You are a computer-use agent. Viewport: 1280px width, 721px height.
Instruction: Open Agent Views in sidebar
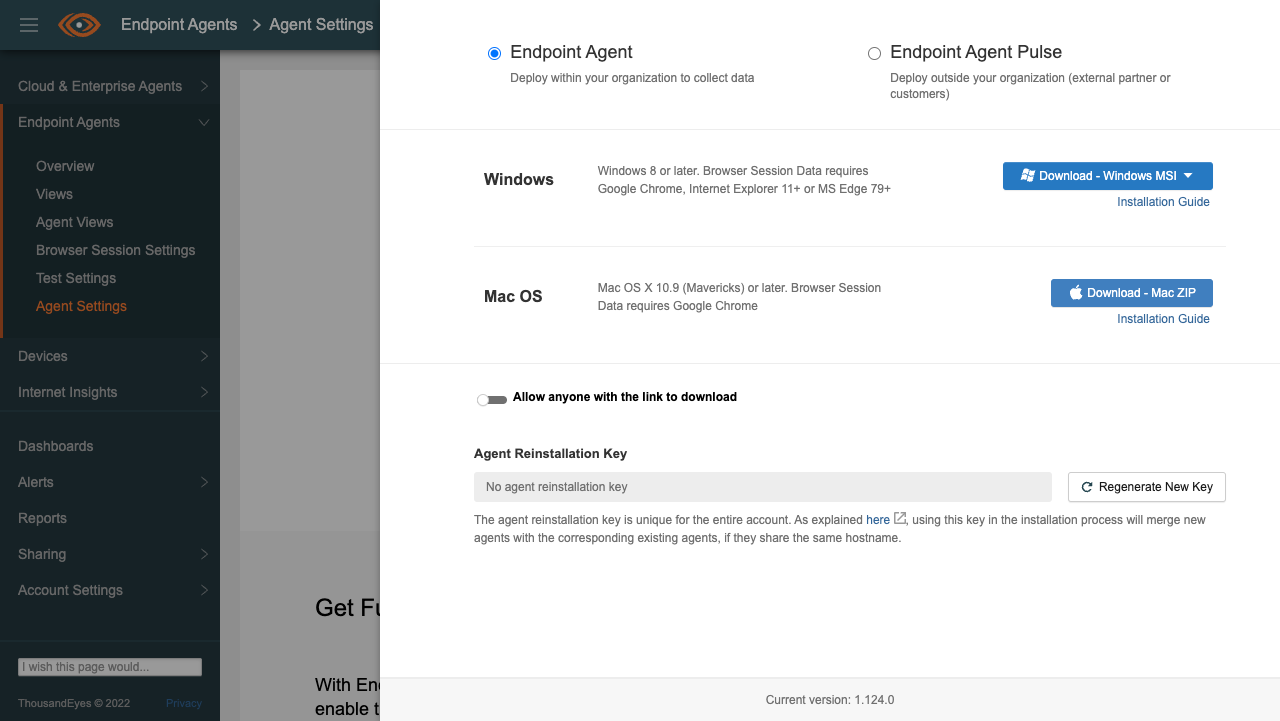(74, 222)
